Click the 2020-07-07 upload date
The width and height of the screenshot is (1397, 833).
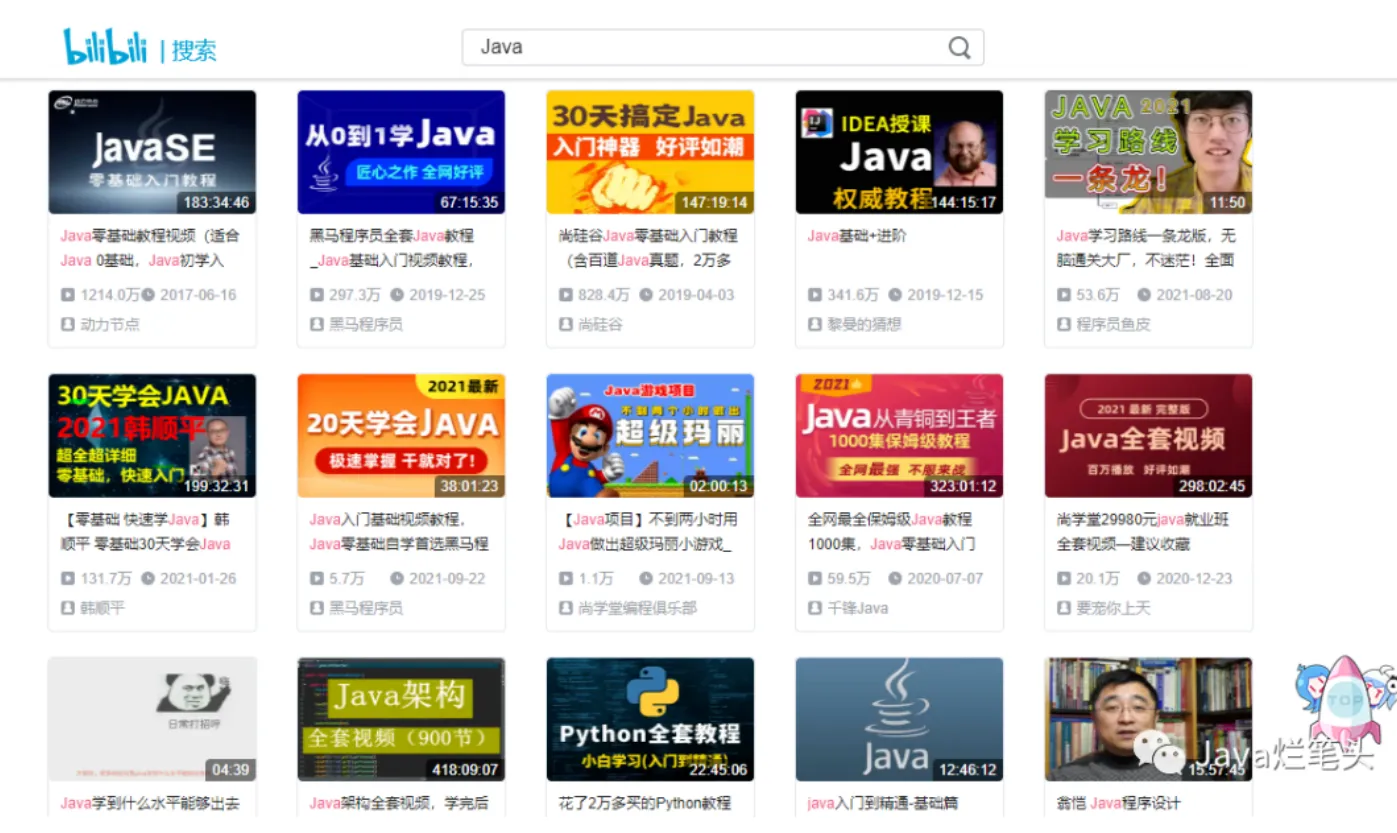(945, 579)
